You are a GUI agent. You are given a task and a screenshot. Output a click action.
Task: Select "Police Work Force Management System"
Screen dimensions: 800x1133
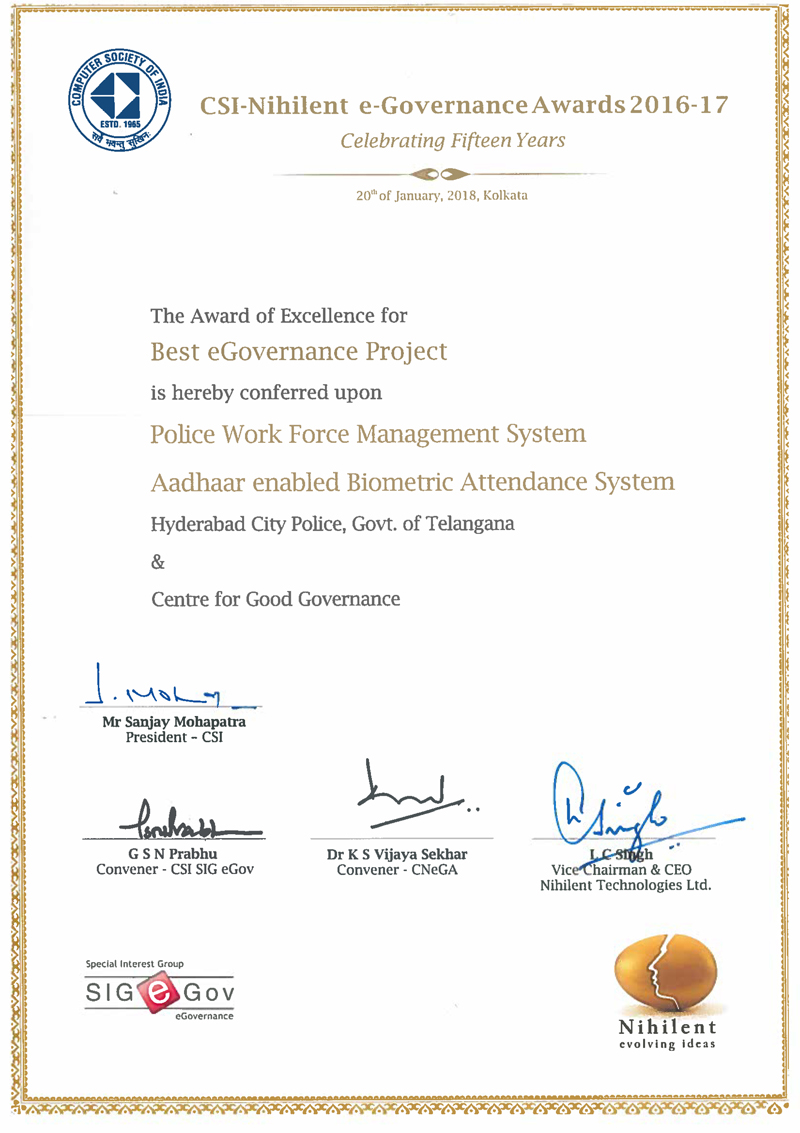click(369, 434)
